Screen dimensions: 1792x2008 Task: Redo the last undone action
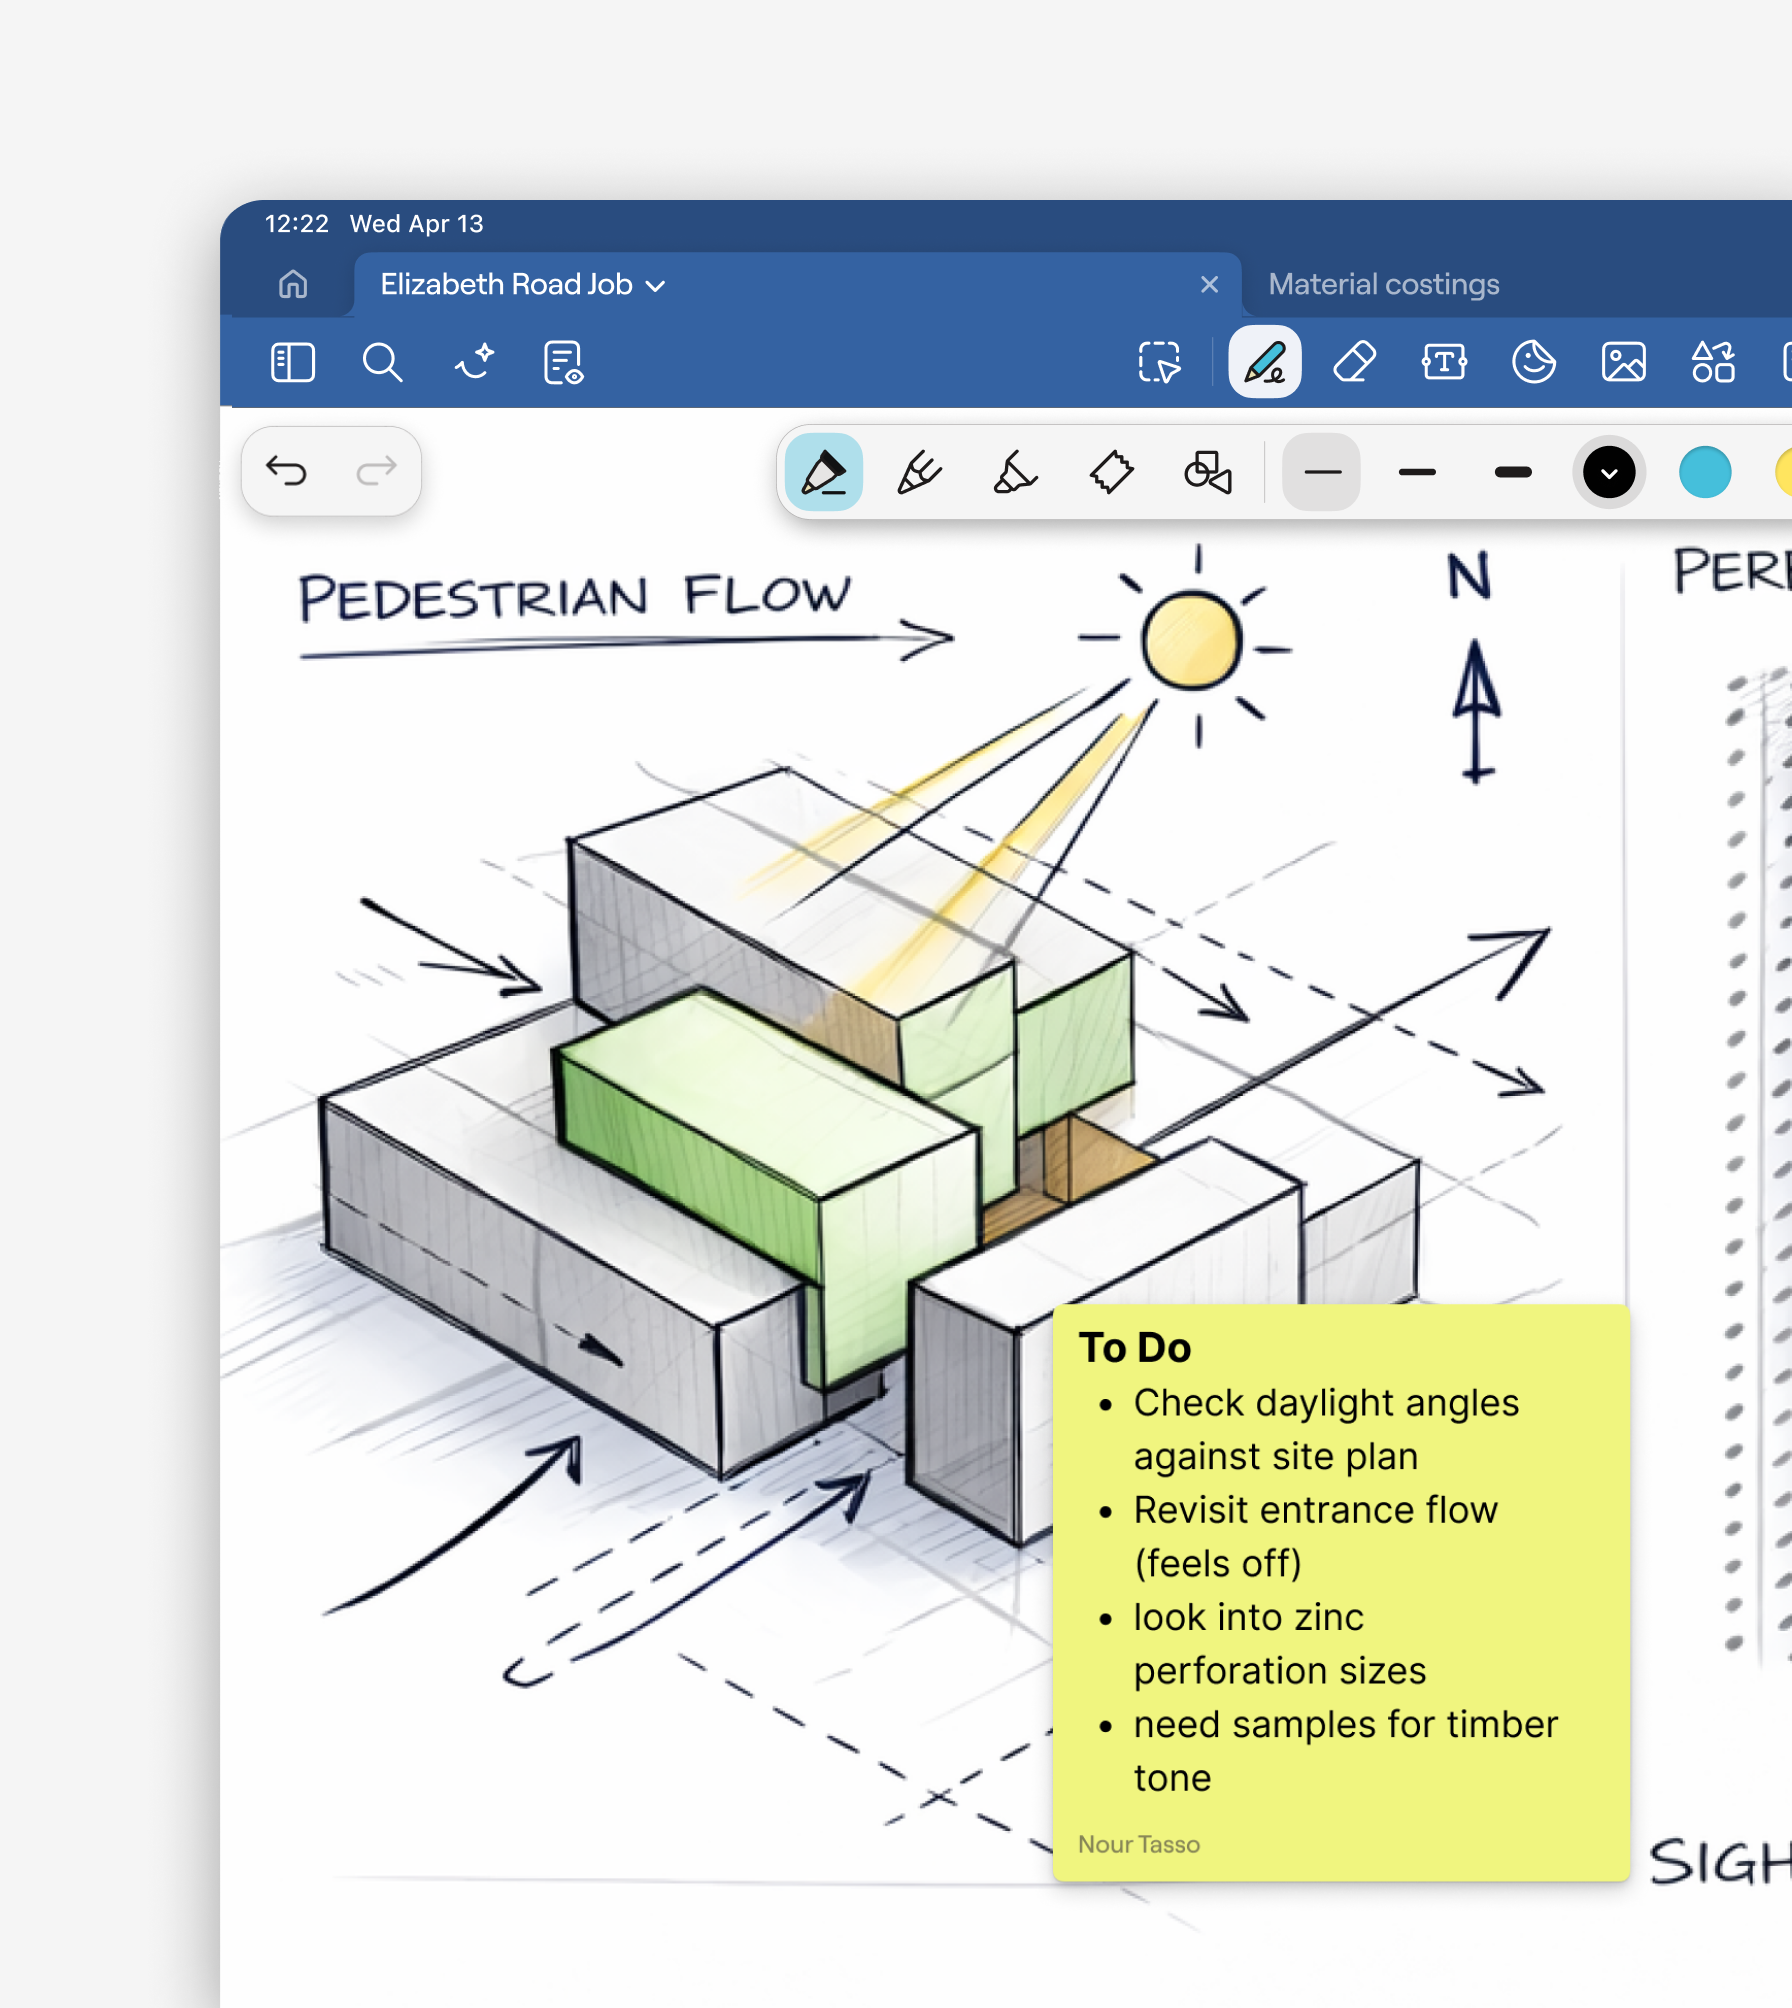376,471
